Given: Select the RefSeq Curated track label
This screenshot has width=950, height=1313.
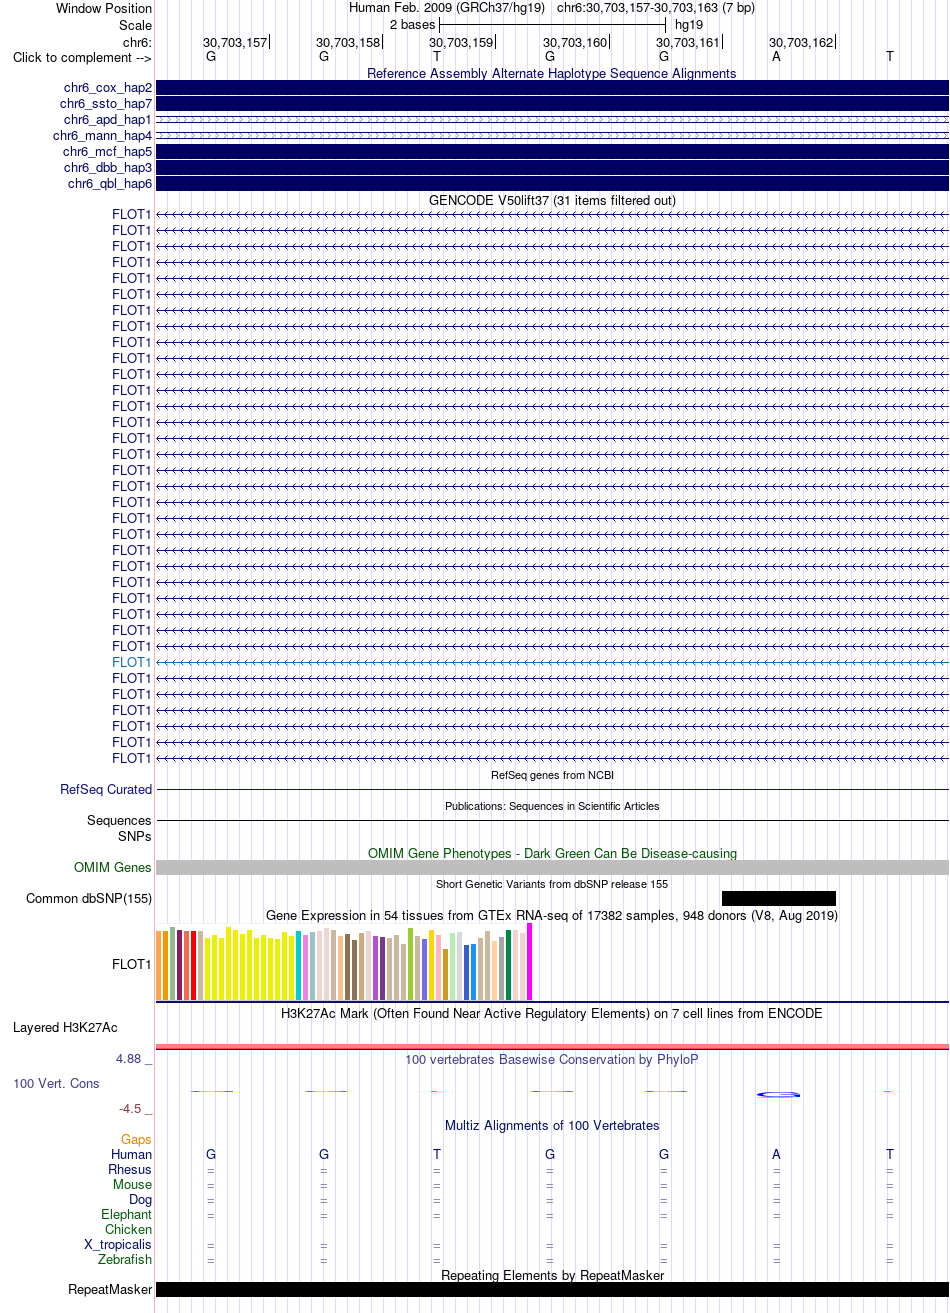Looking at the screenshot, I should [106, 790].
